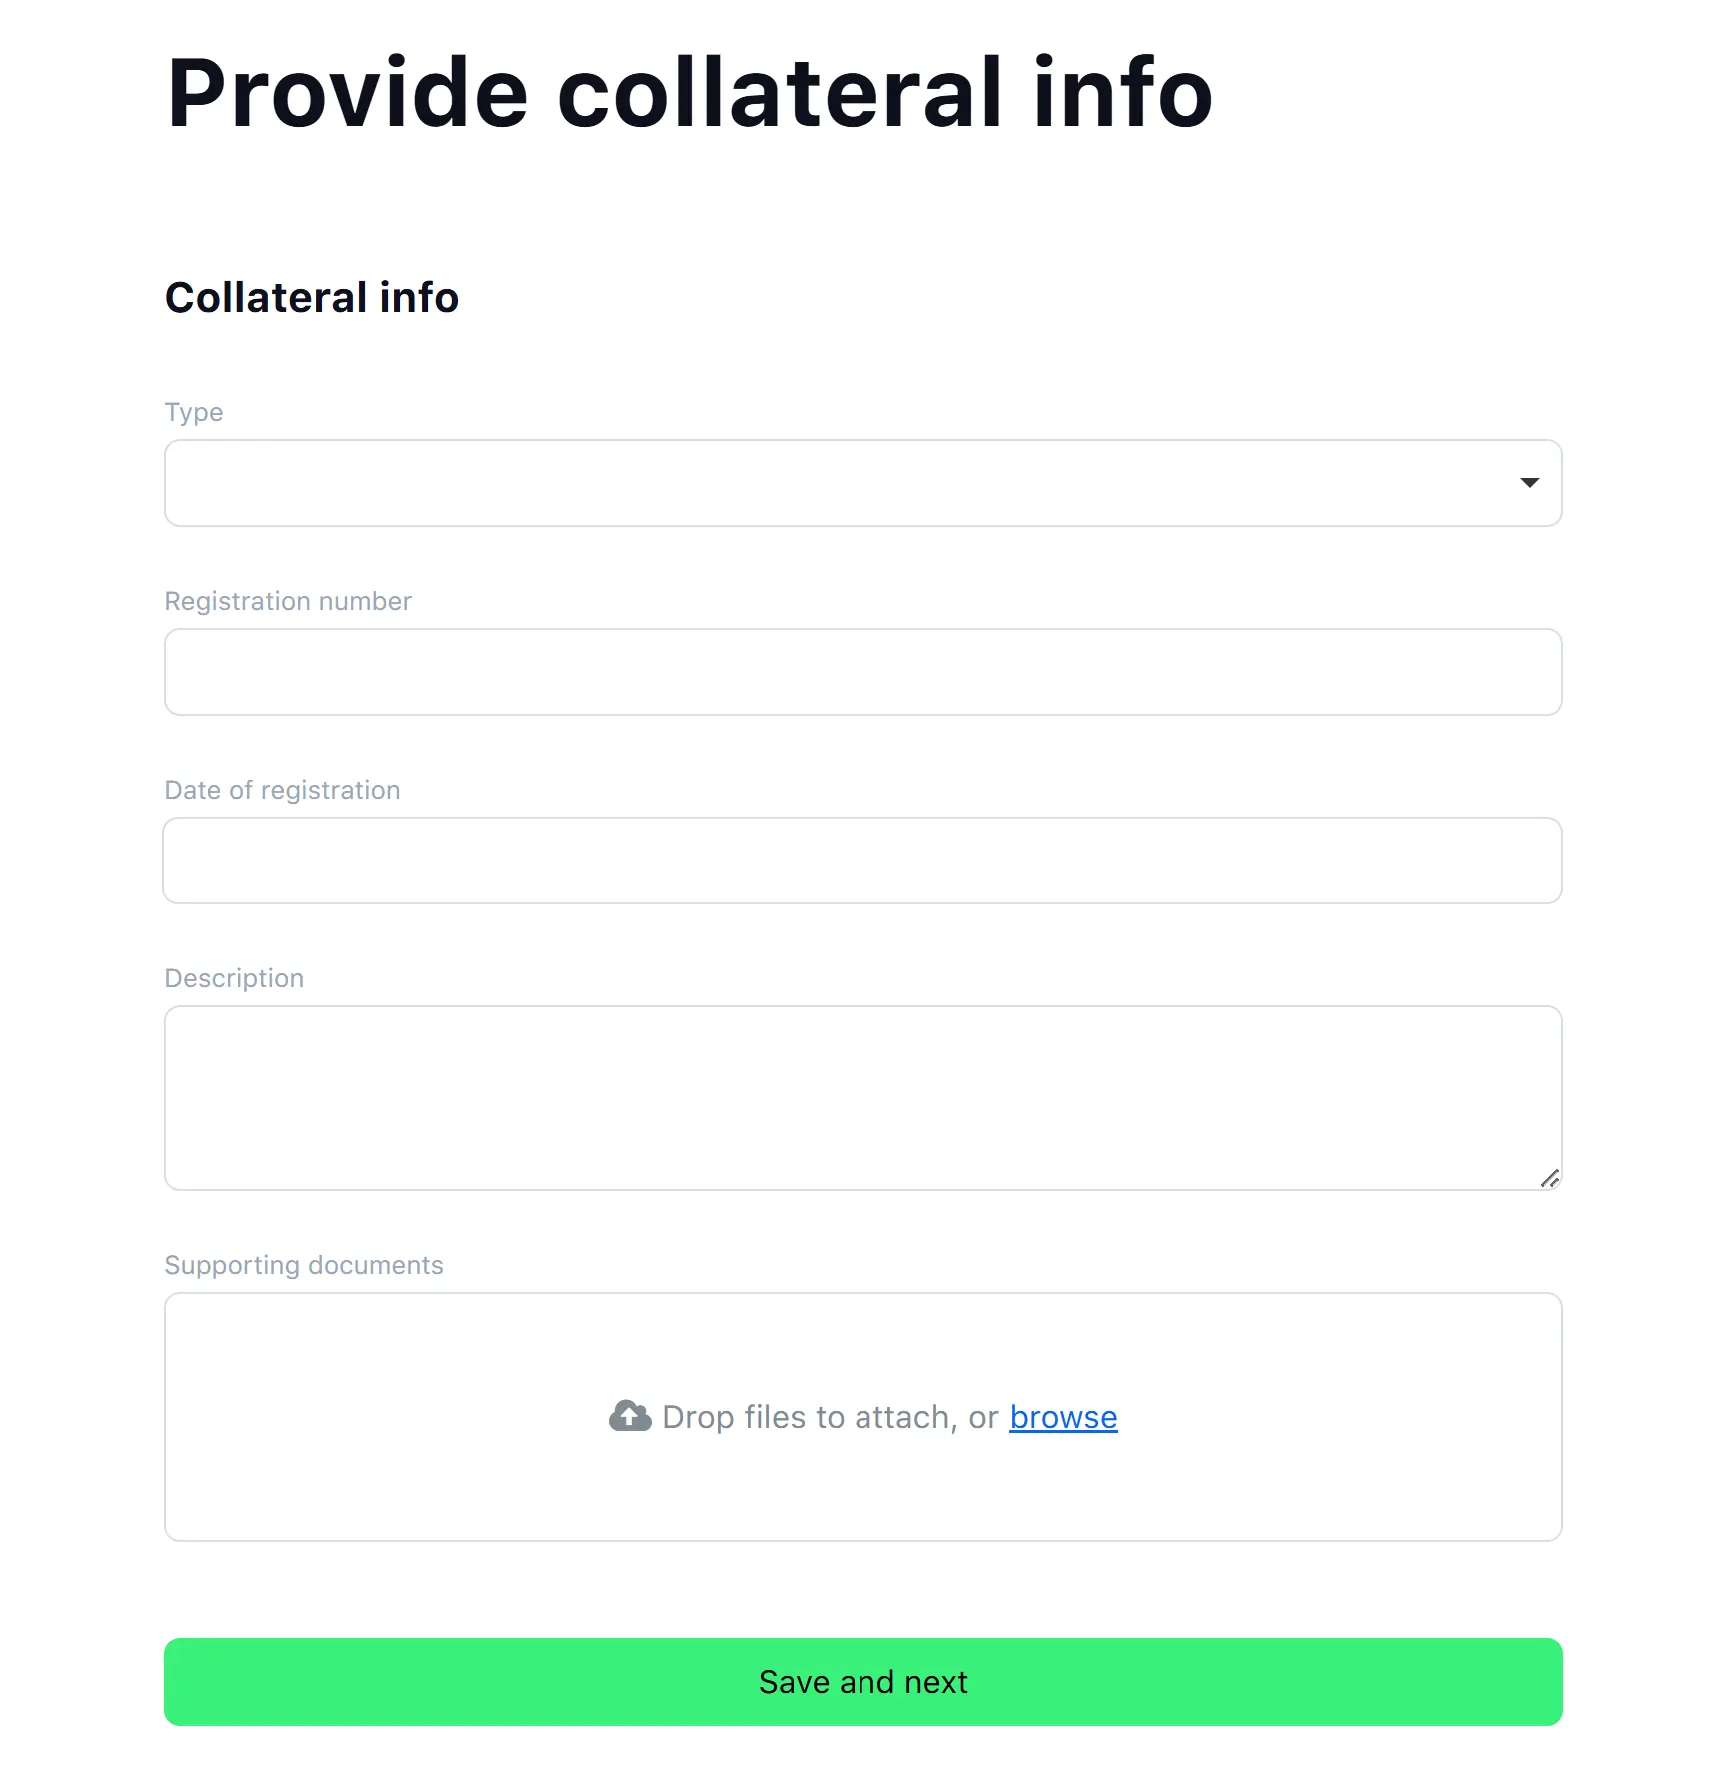This screenshot has height=1770, width=1725.
Task: Click the Collateral info section heading
Action: point(312,297)
